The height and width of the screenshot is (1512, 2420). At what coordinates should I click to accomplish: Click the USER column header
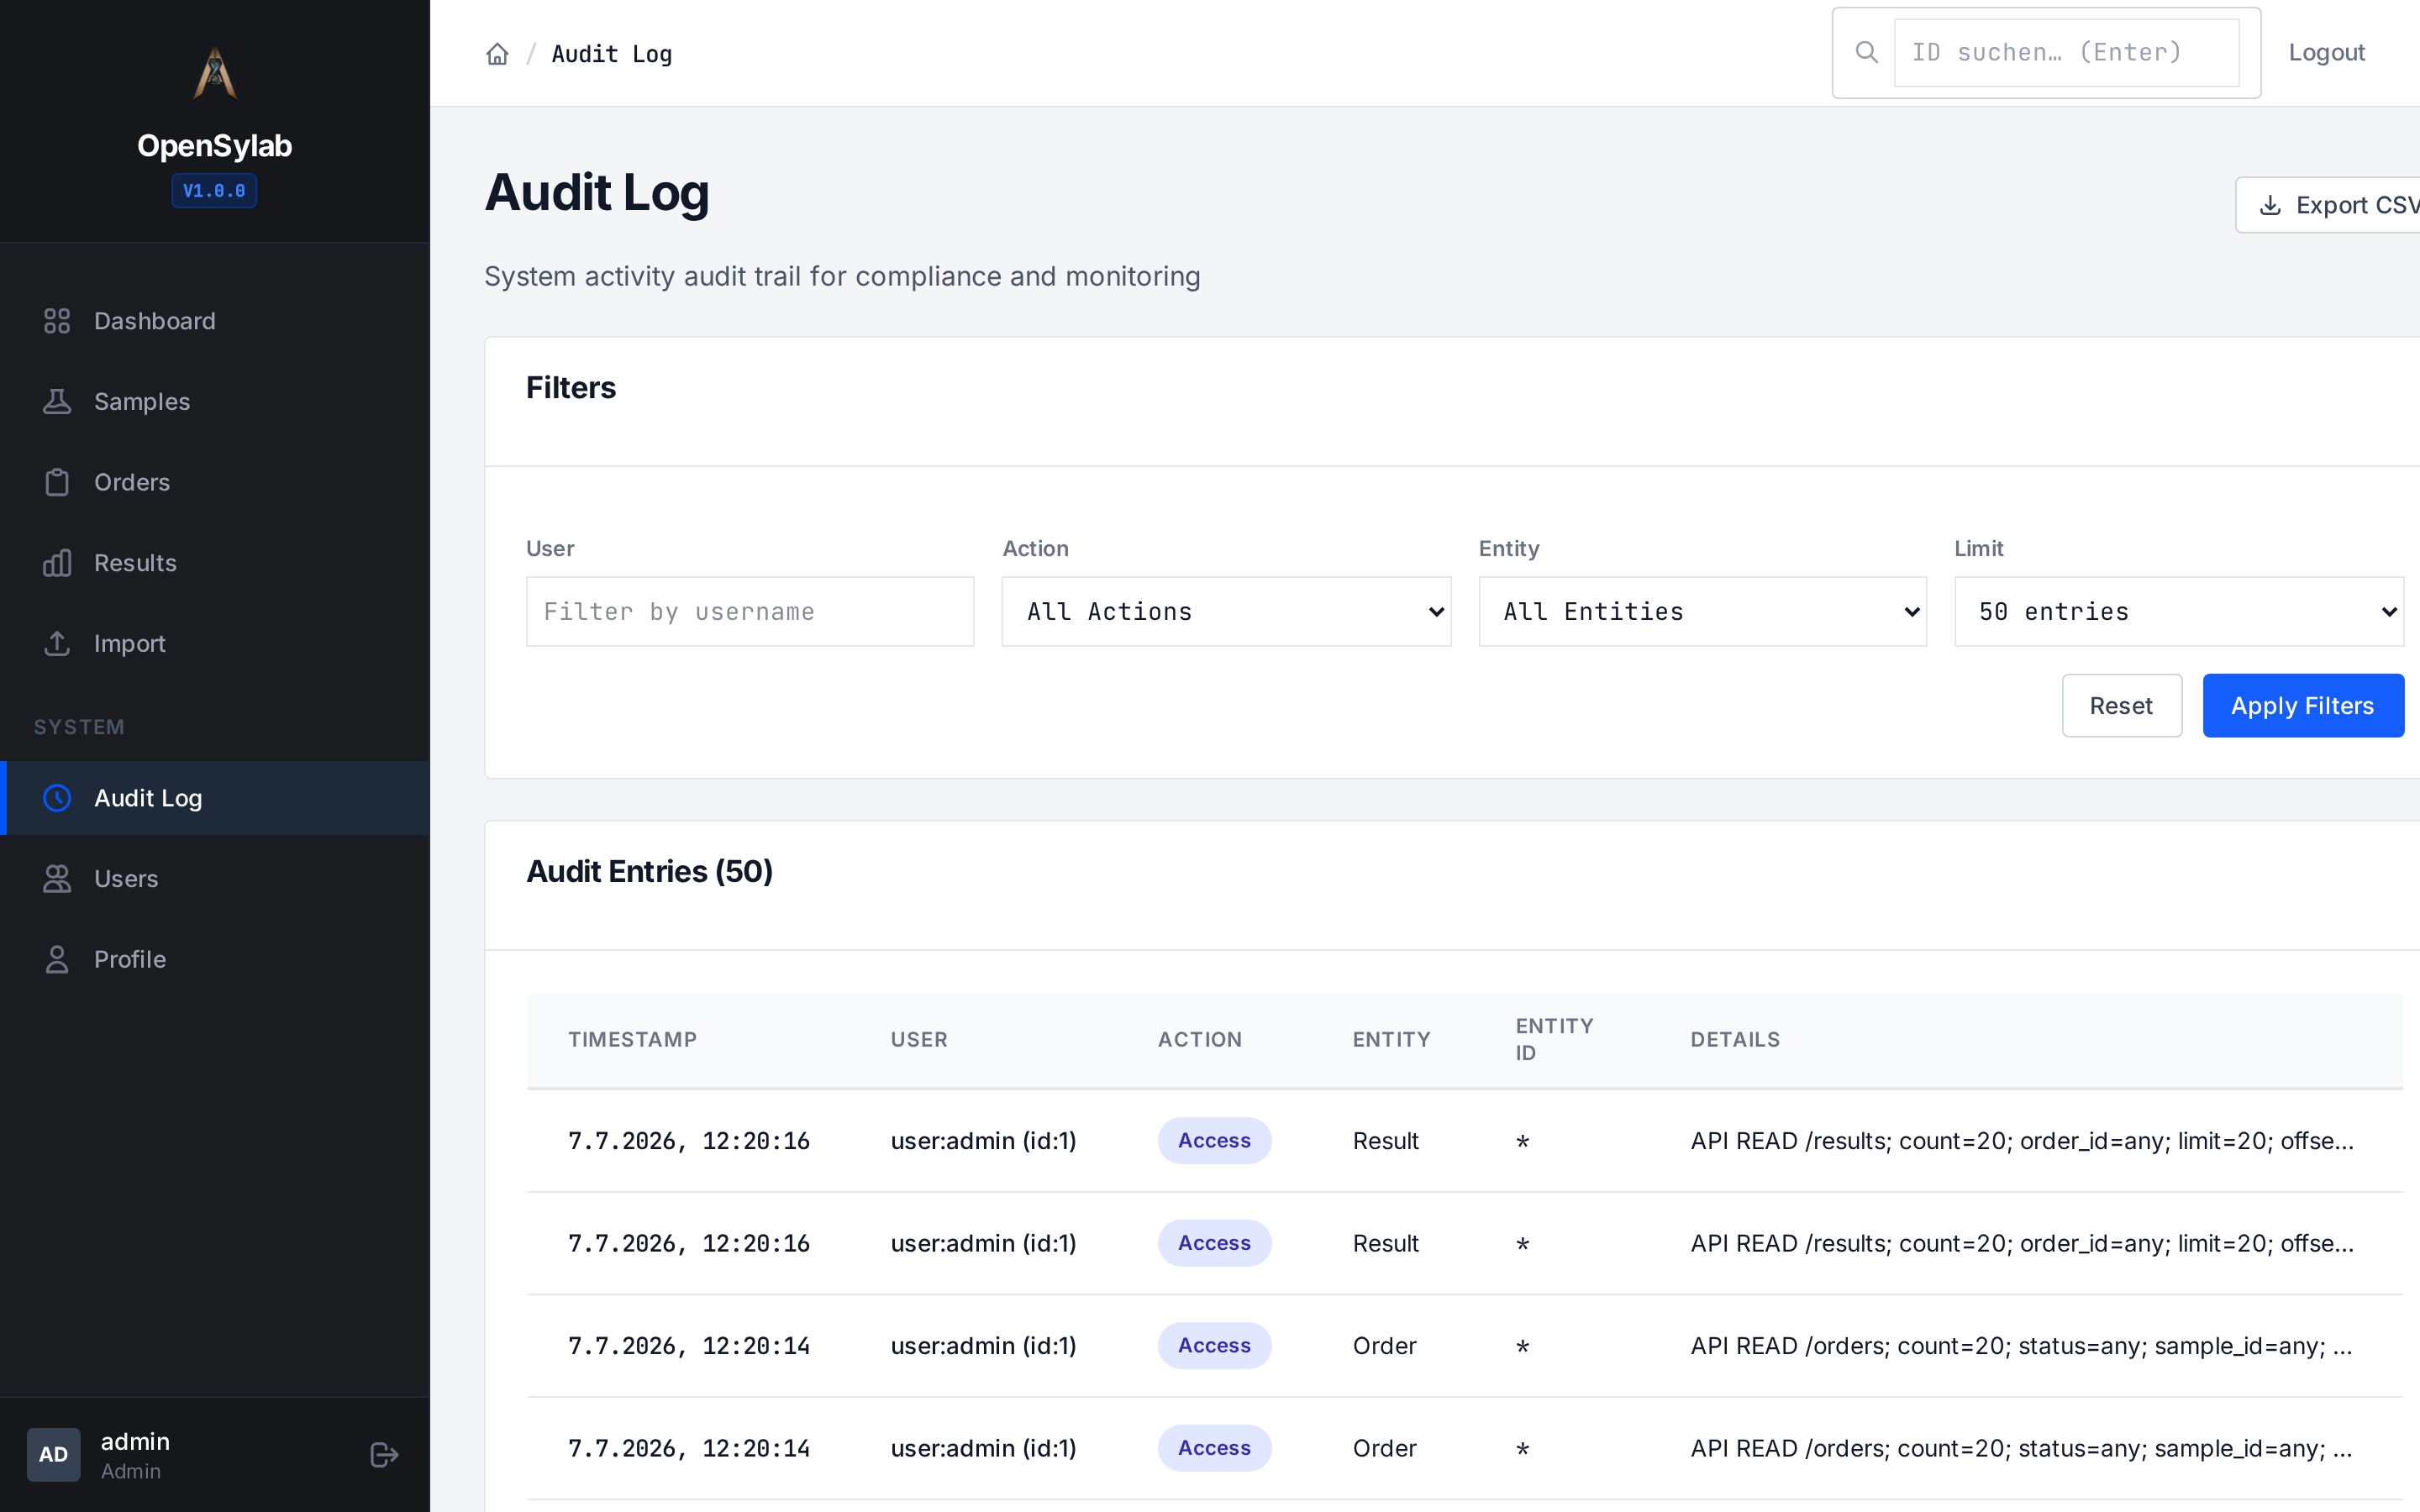pyautogui.click(x=919, y=1039)
